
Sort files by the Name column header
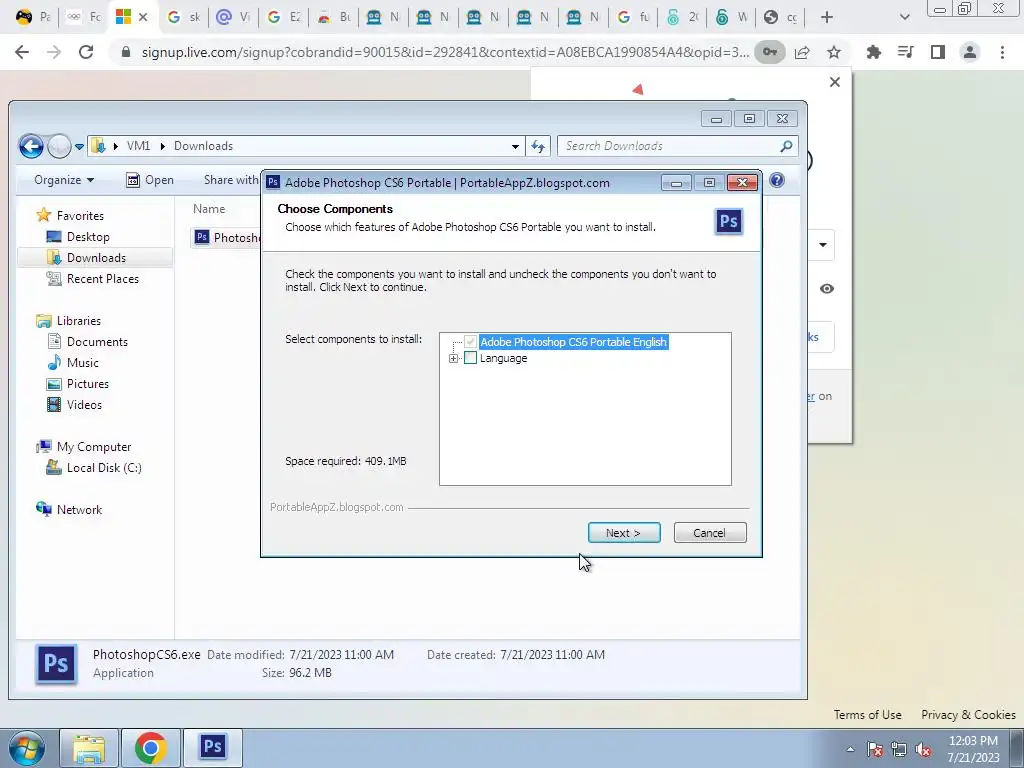[209, 209]
